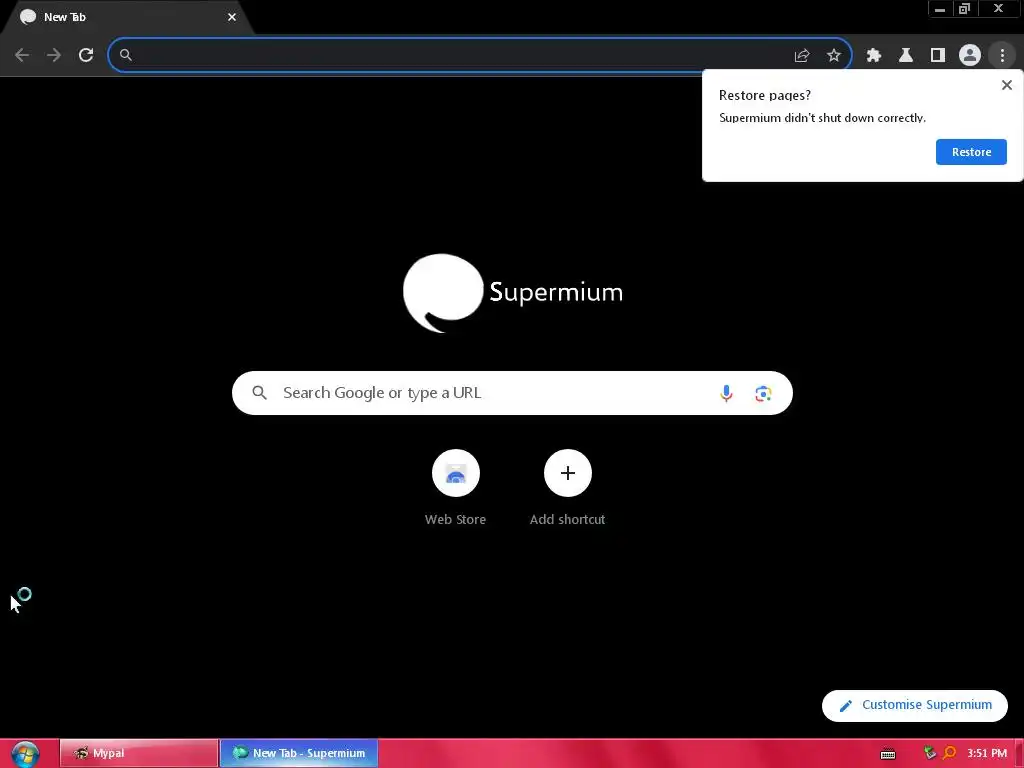1024x768 pixels.
Task: Click the magnifier icon in the Google search box
Action: click(x=260, y=392)
